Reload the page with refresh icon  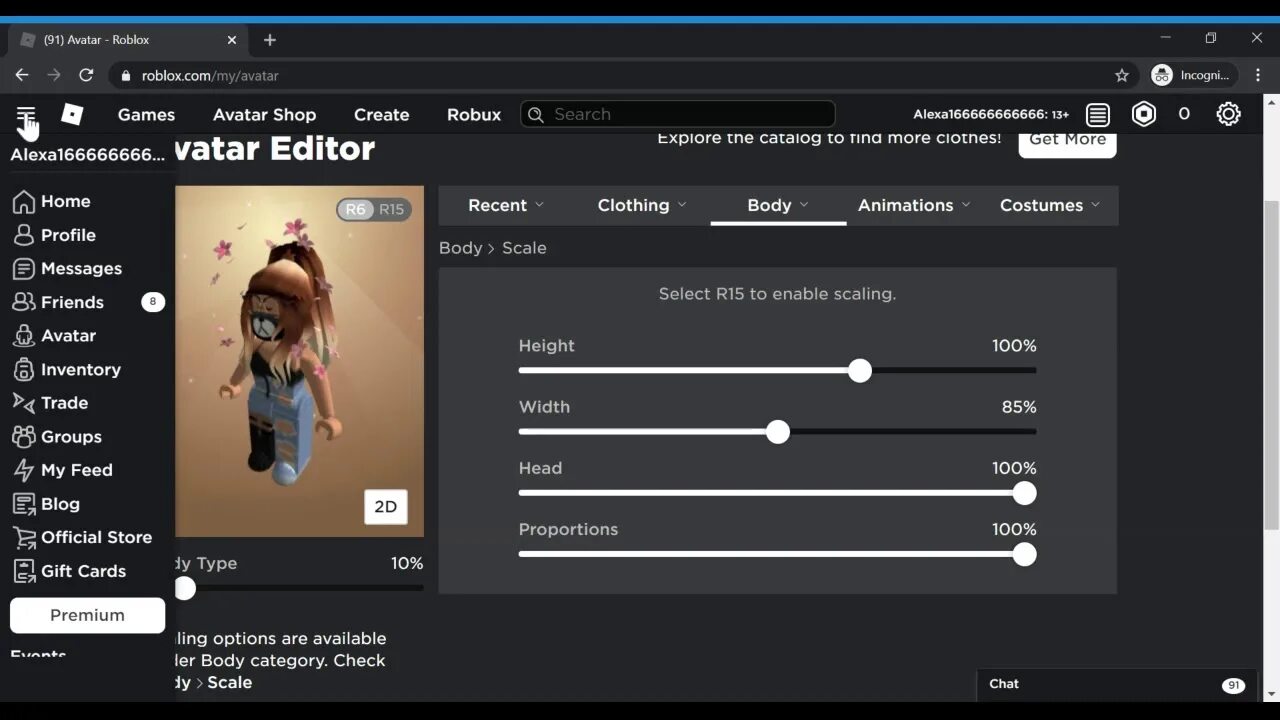tap(86, 75)
